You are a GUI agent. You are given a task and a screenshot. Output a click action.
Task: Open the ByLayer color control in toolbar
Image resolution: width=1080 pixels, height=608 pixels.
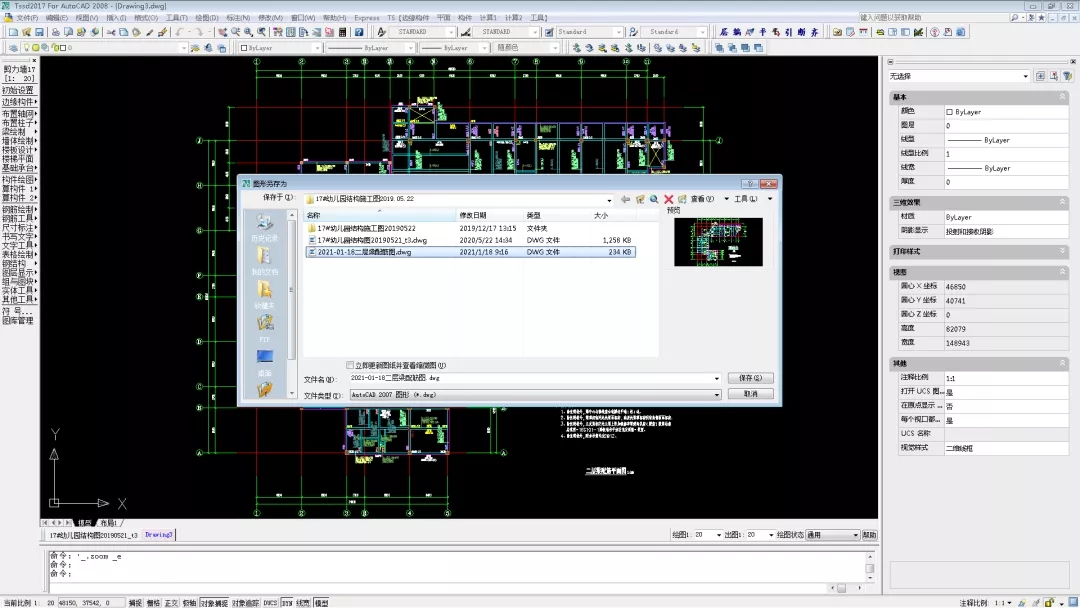(280, 48)
